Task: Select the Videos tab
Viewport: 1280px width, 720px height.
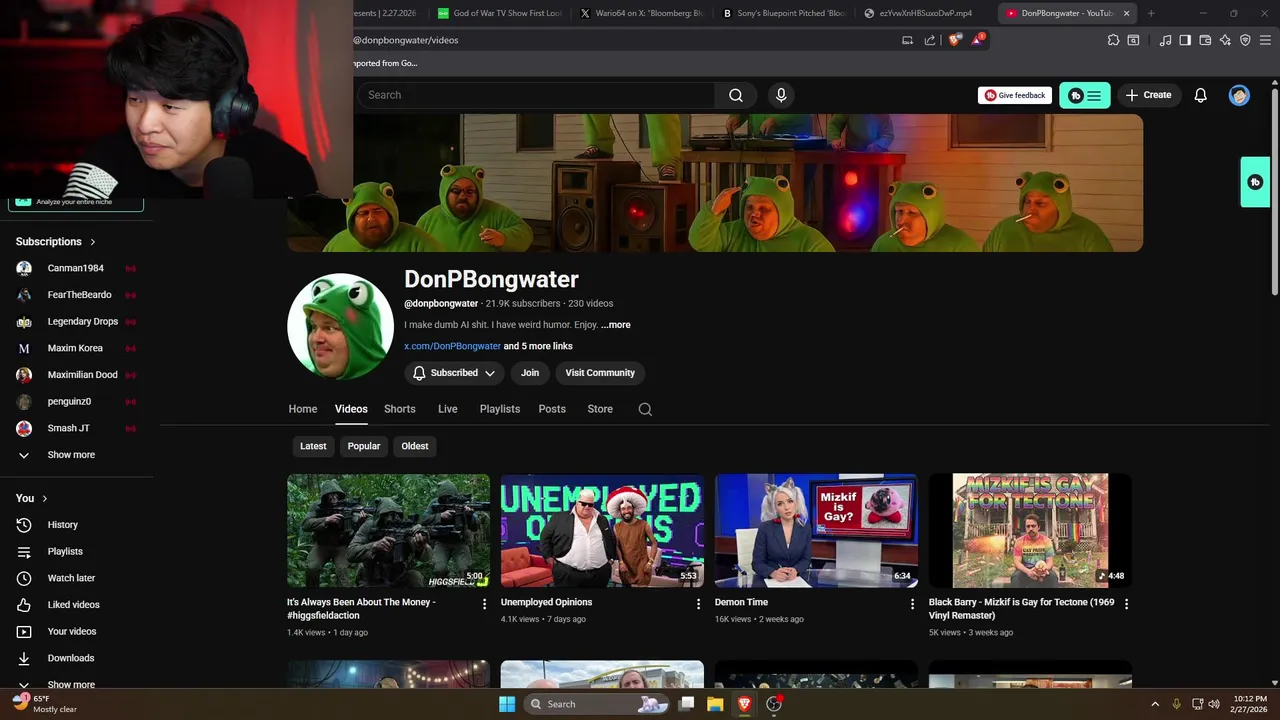Action: [x=351, y=409]
